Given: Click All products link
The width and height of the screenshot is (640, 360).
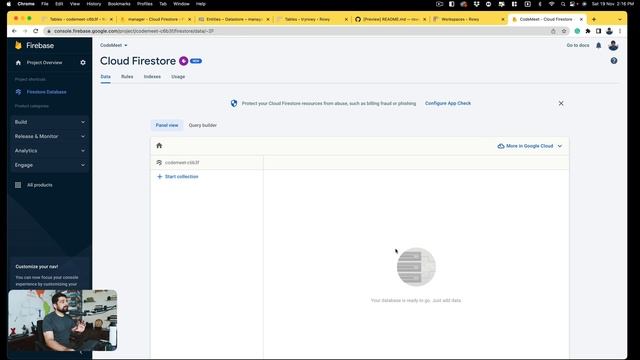Looking at the screenshot, I should click(x=40, y=185).
